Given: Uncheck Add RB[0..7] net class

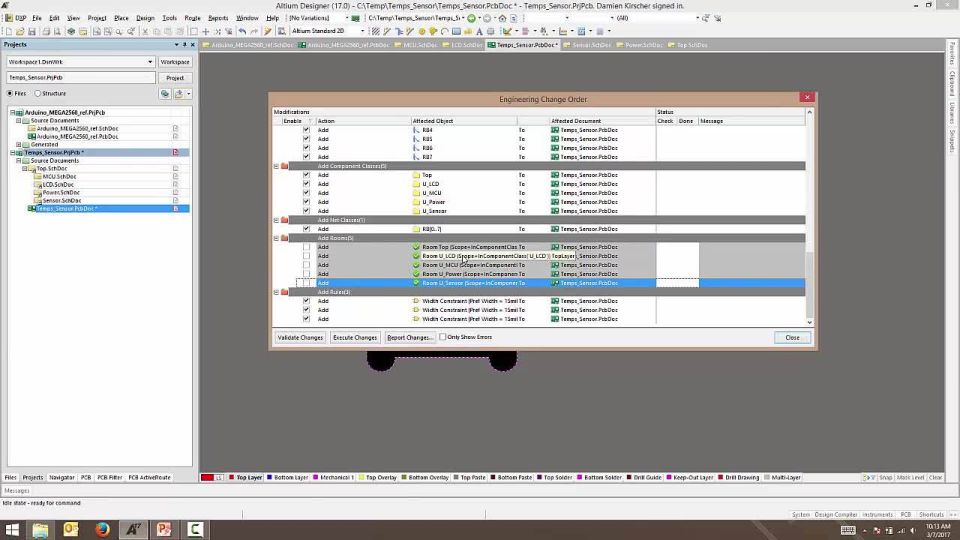Looking at the screenshot, I should point(306,229).
